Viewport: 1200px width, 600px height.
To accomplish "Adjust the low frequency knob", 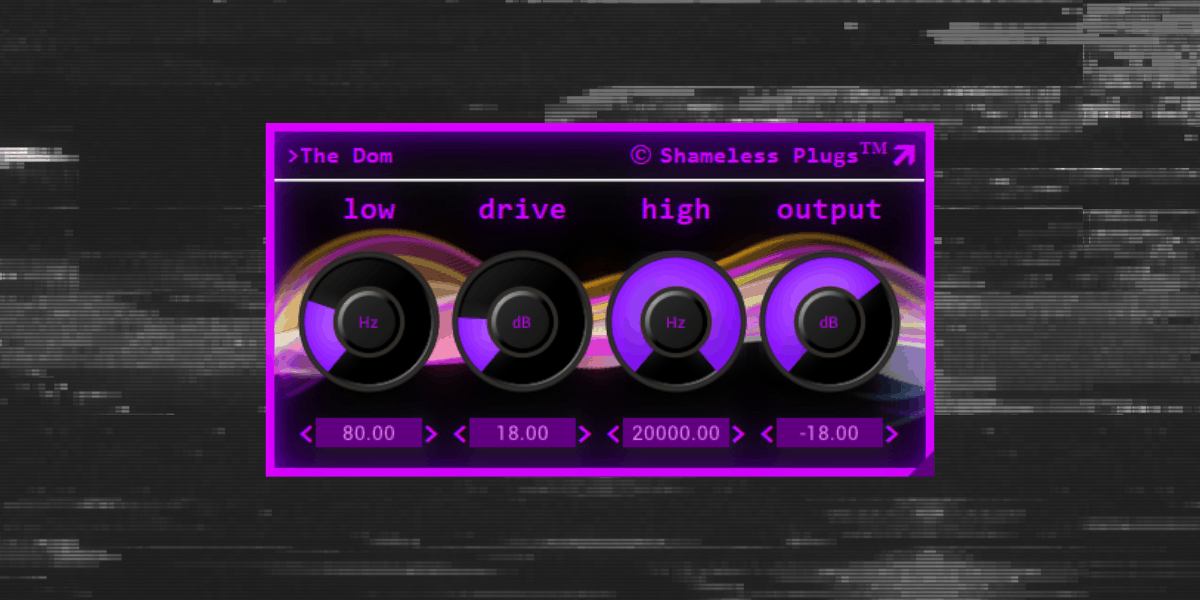I will coord(368,321).
